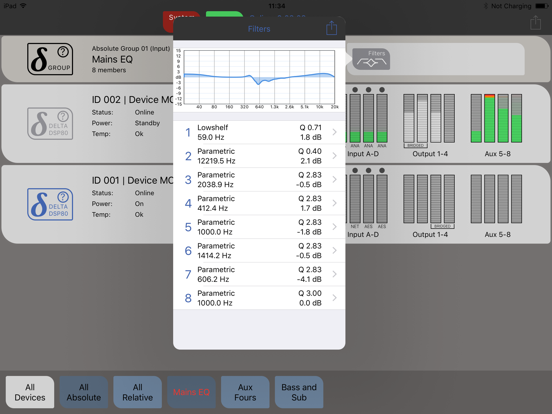Open filter 1 Lowshelf 59.0 Hz
This screenshot has width=552, height=414.
[259, 132]
